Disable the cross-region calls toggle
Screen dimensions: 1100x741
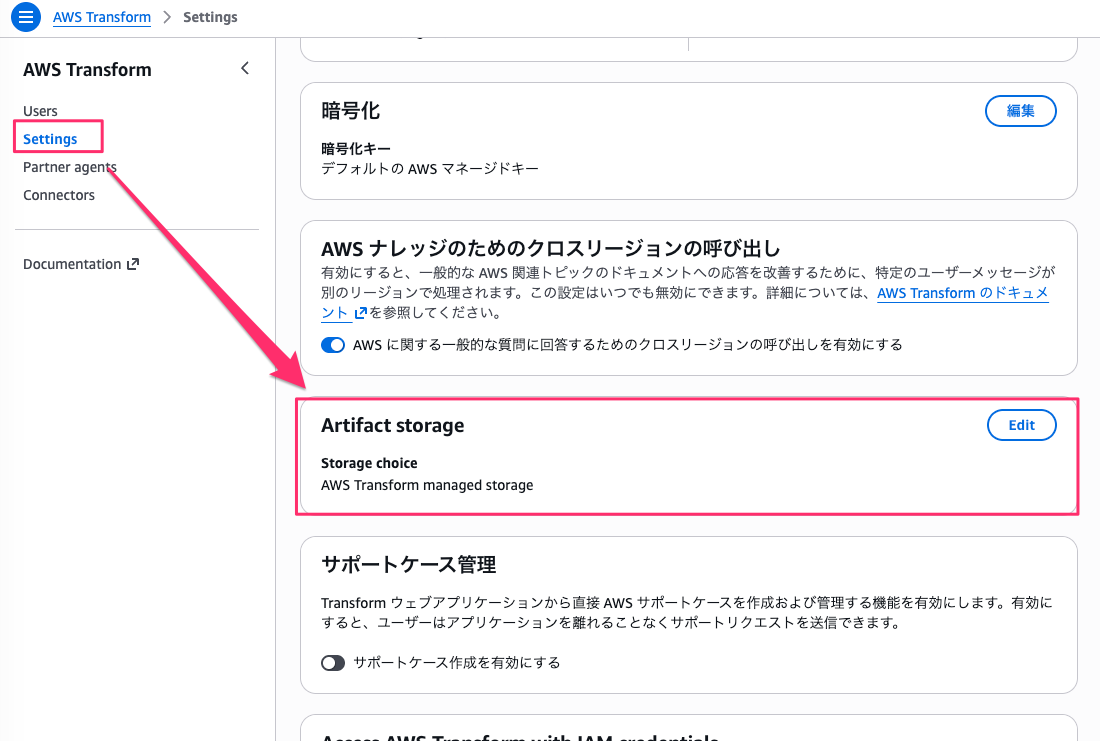click(x=333, y=345)
